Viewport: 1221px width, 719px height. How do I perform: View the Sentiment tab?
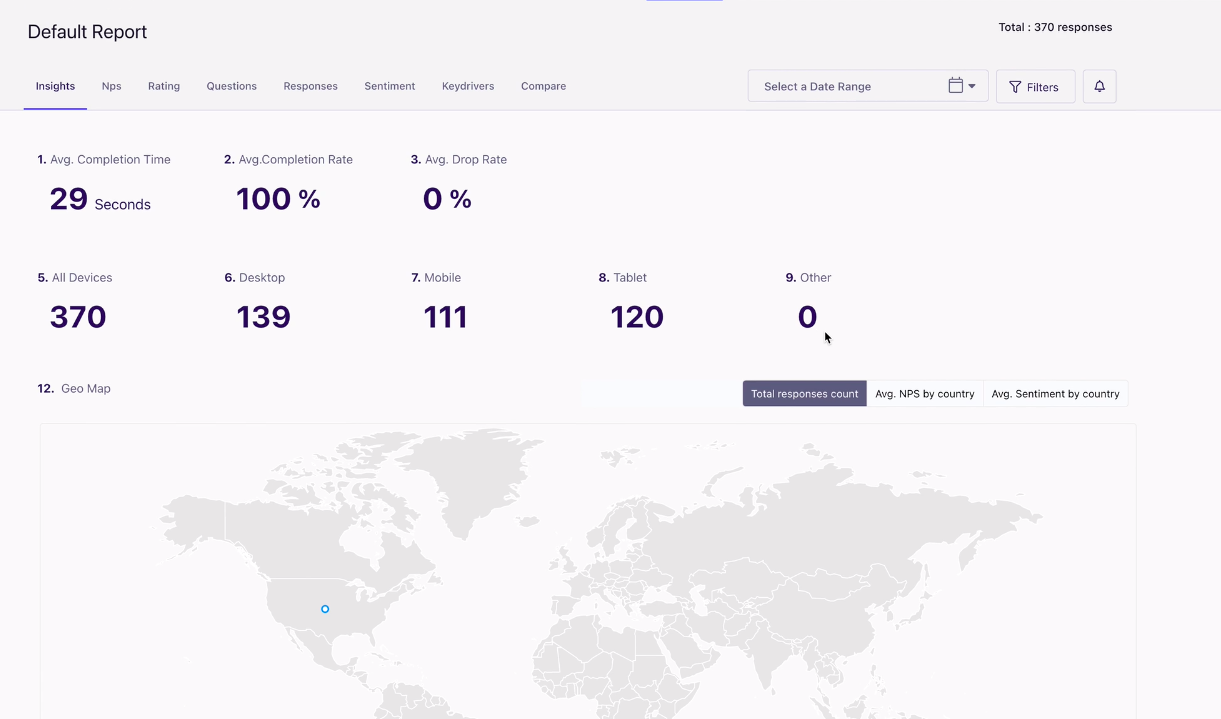(x=389, y=86)
